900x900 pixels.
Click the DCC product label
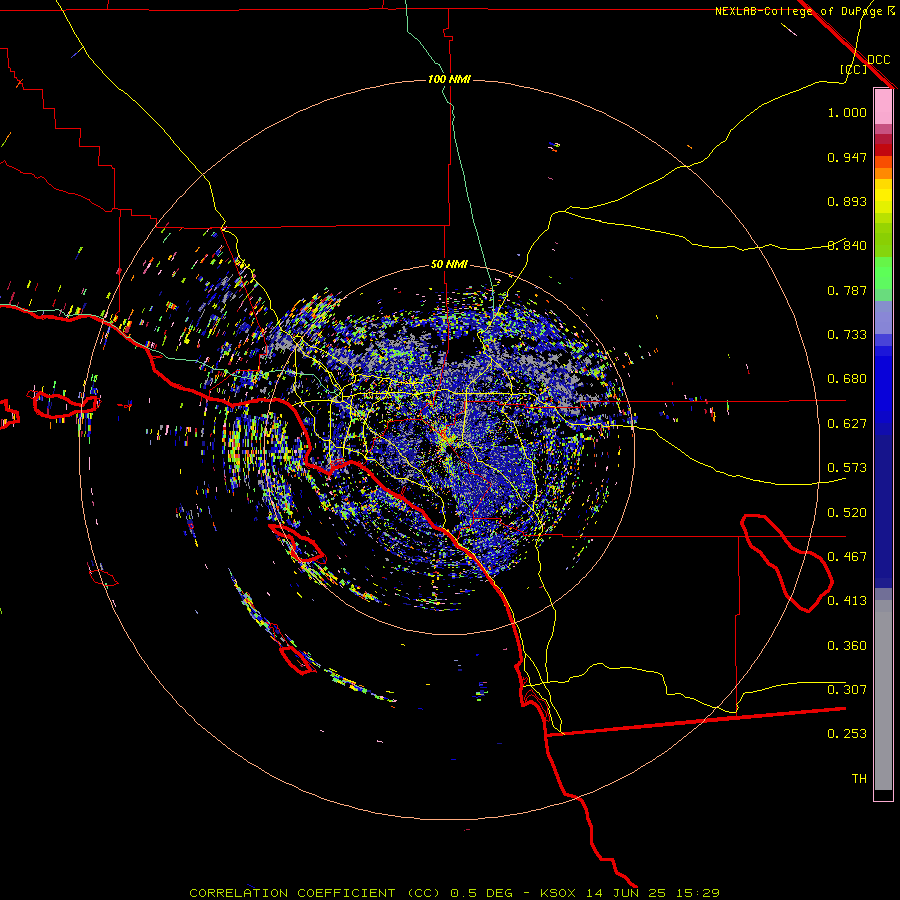878,60
